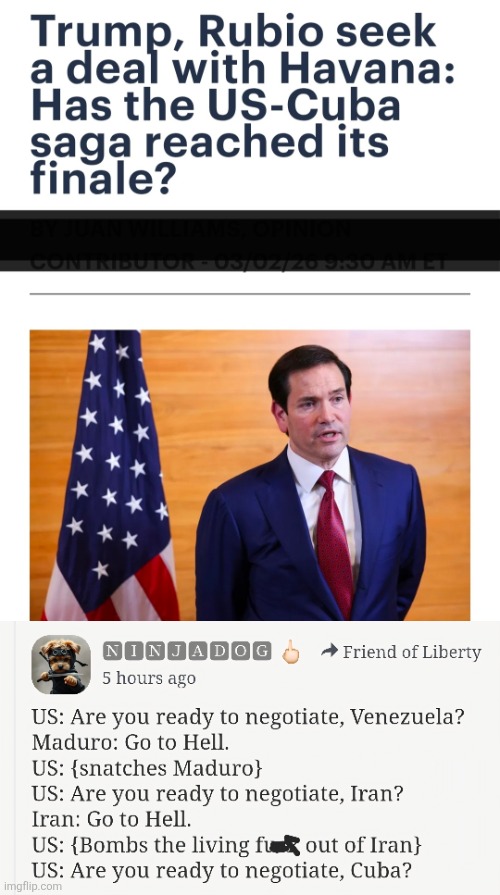This screenshot has height=895, width=500.
Task: Click the line "US: {snatches Maduro}"
Action: point(147,768)
